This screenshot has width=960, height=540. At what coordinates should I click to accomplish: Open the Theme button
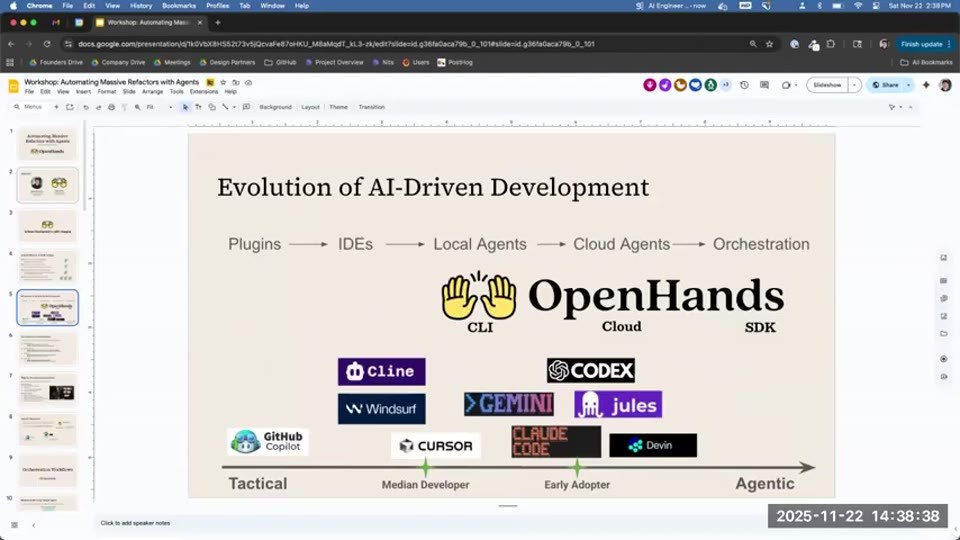pyautogui.click(x=339, y=107)
